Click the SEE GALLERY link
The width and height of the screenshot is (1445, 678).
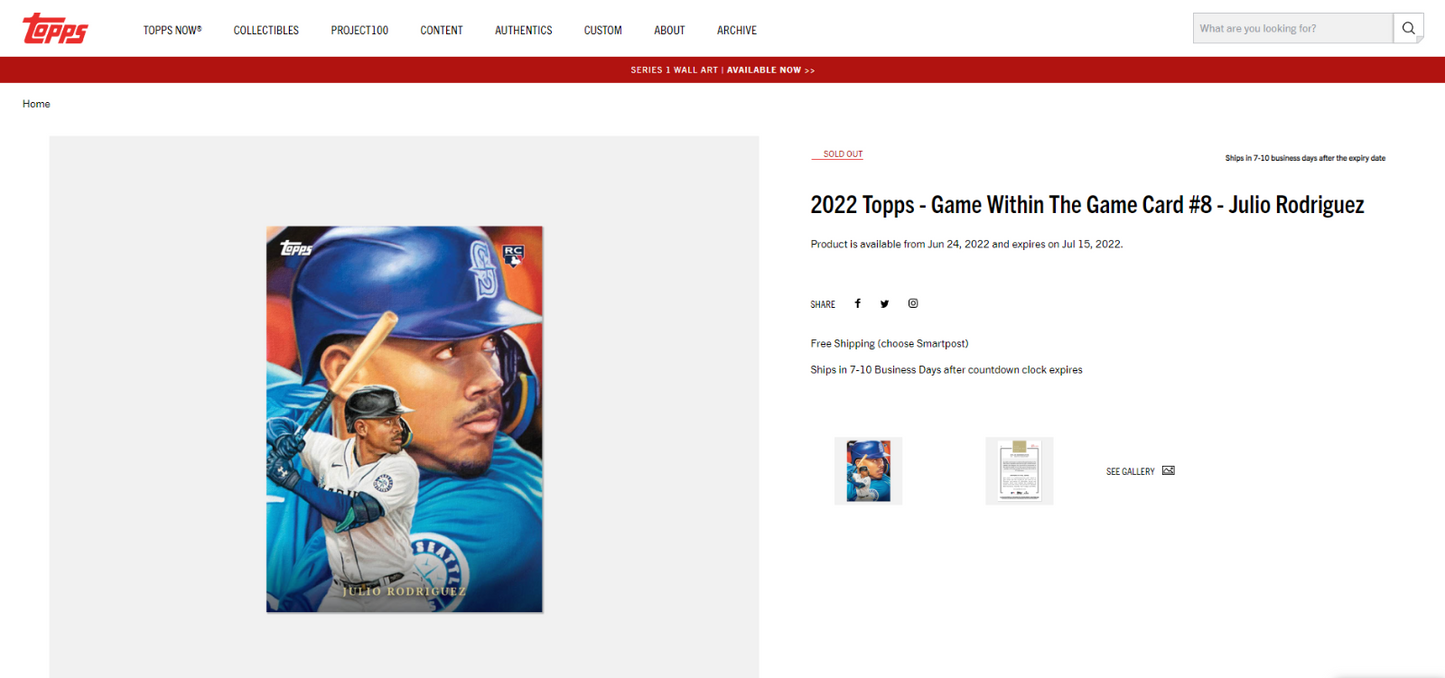[1130, 471]
